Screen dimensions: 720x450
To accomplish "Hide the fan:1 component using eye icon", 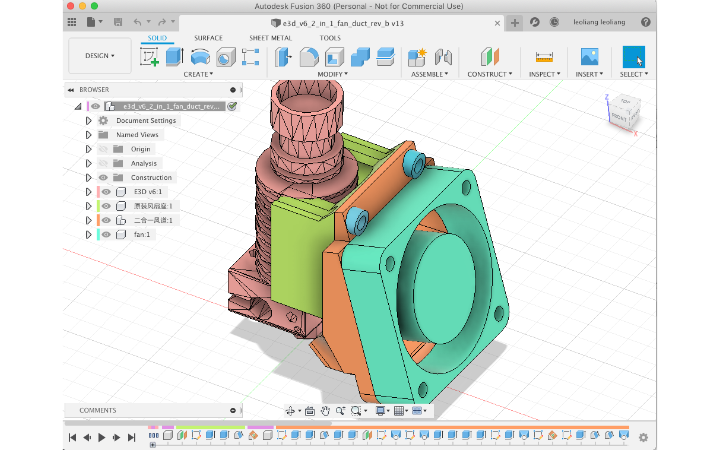I will click(x=106, y=235).
